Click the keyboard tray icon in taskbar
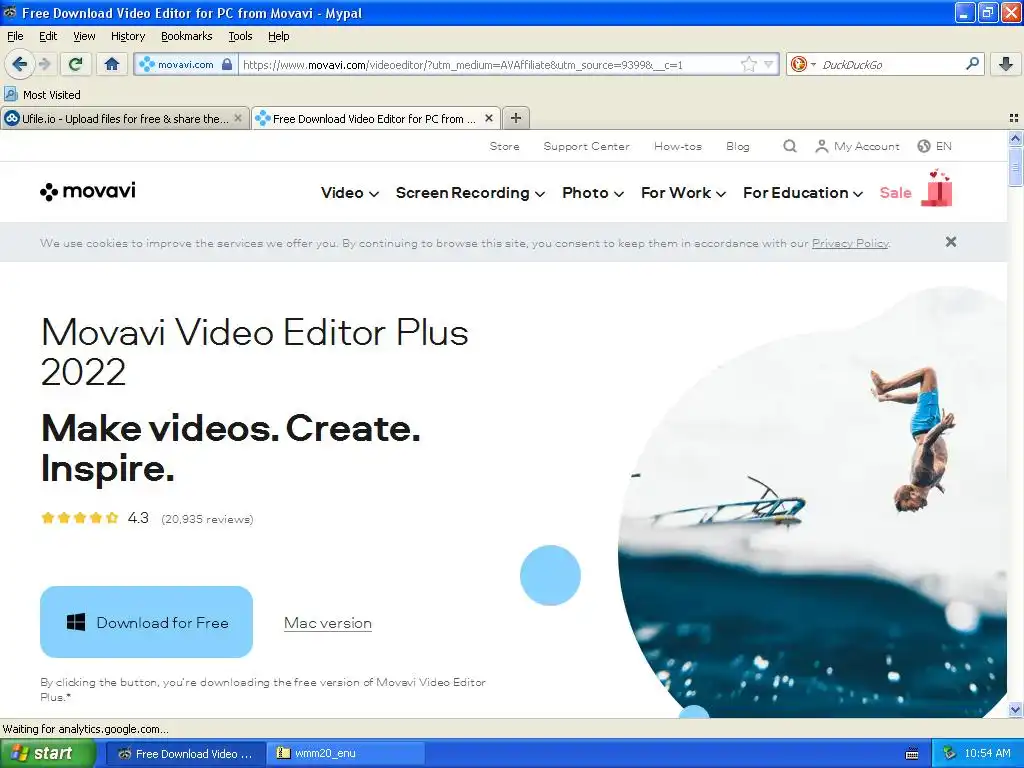The width and height of the screenshot is (1024, 768). [x=912, y=754]
